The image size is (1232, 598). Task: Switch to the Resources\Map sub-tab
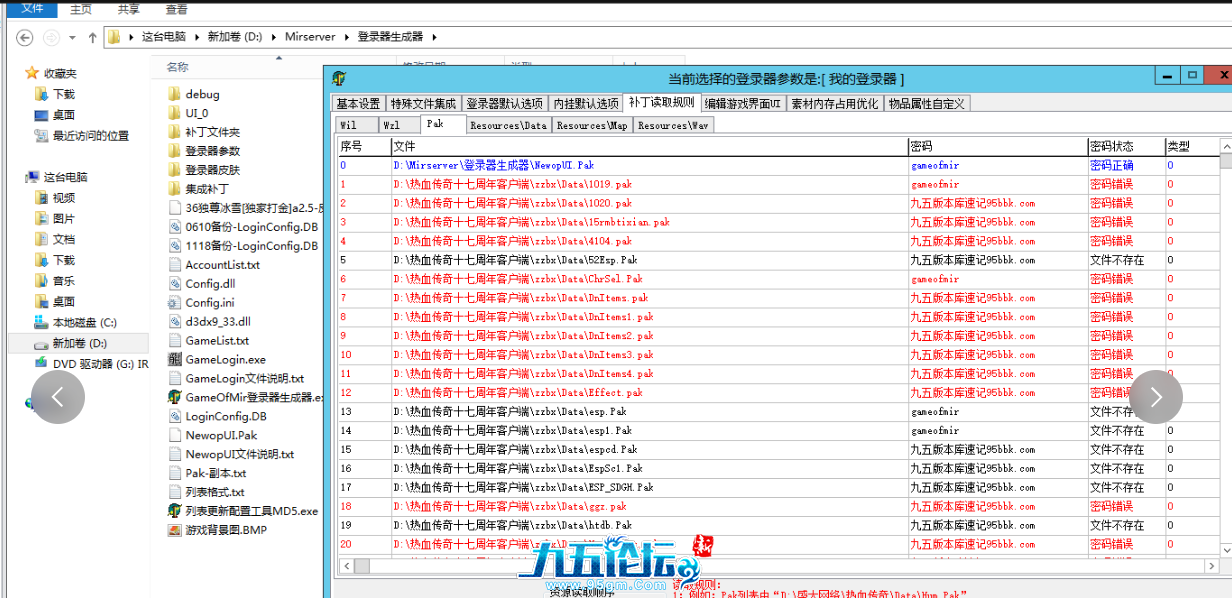[592, 125]
